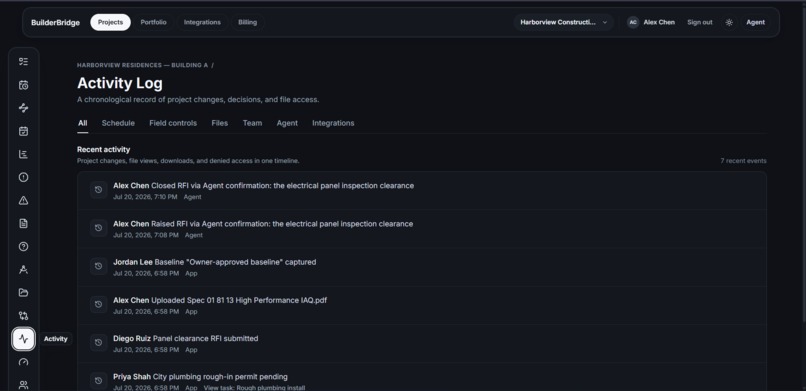Open the team people sidebar icon
Screen dimensions: 806x391
23,385
